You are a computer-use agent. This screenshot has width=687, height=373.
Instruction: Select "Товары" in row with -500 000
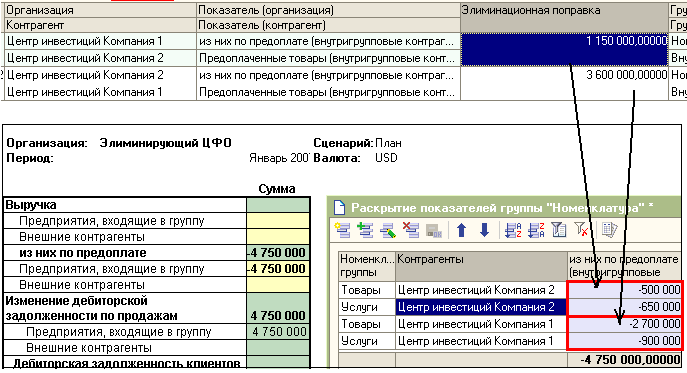coord(366,290)
